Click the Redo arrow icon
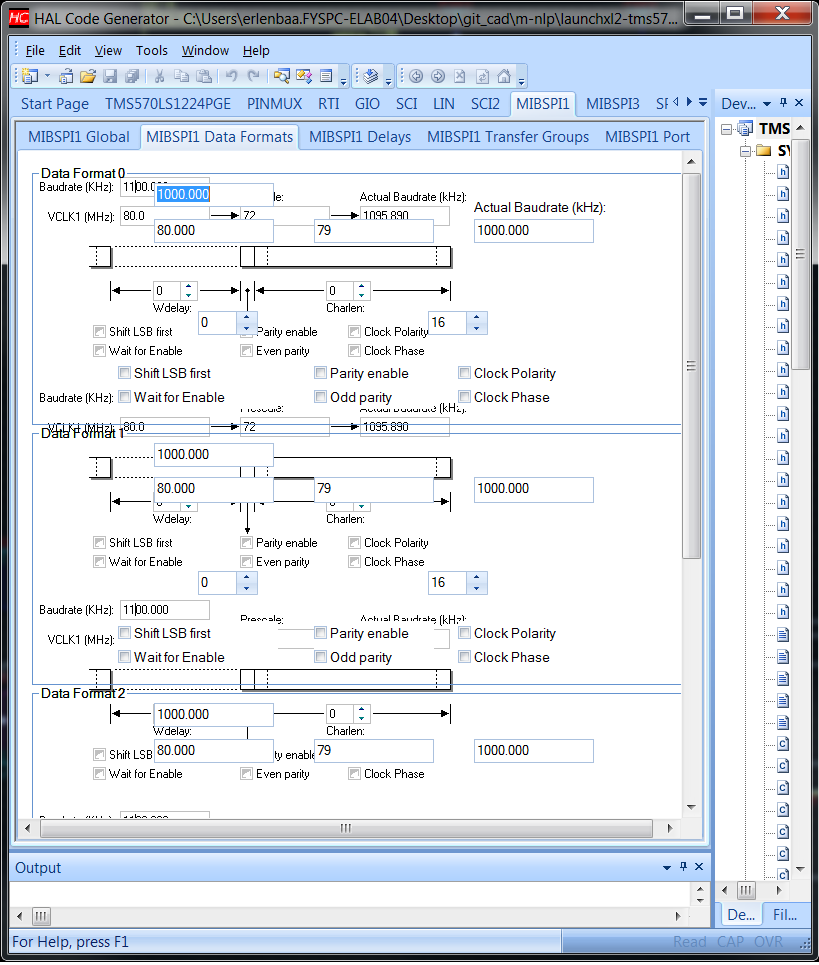819x965 pixels. [254, 76]
